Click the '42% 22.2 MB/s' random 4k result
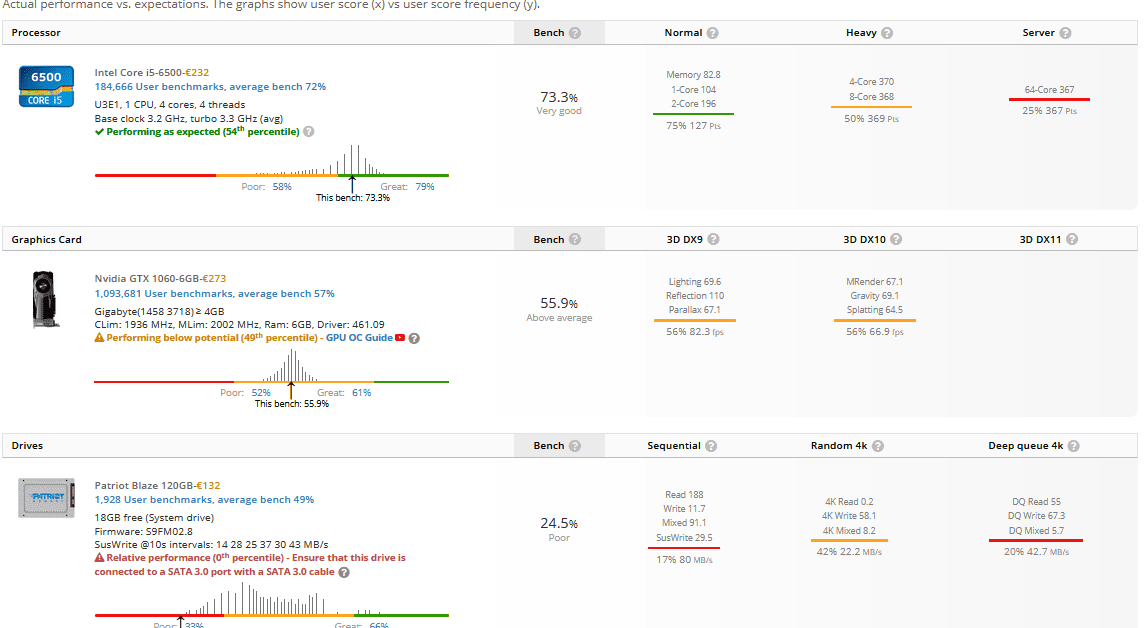This screenshot has width=1144, height=628. pos(849,552)
